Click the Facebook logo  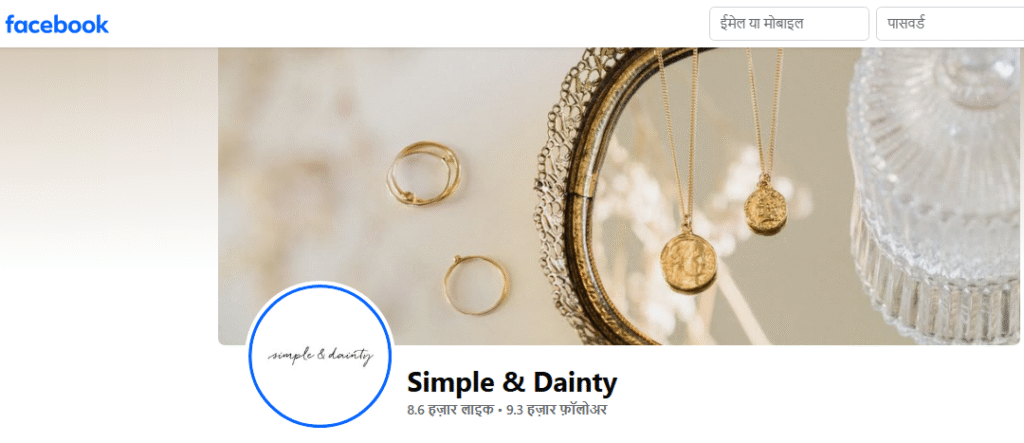57,24
